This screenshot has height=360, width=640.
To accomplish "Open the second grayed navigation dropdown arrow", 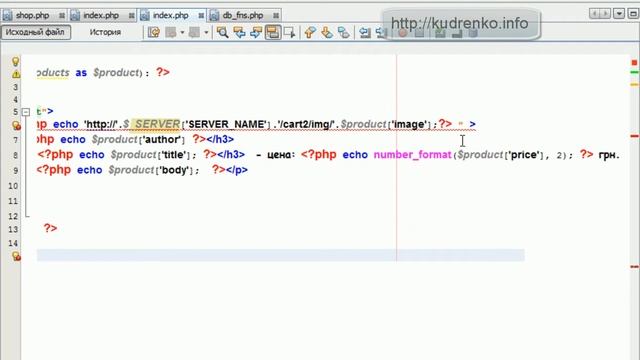I will point(206,32).
